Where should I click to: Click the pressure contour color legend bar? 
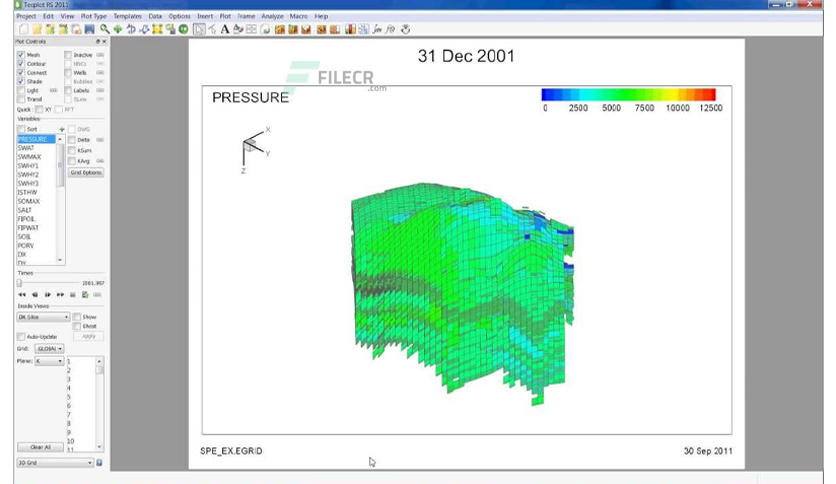point(628,94)
